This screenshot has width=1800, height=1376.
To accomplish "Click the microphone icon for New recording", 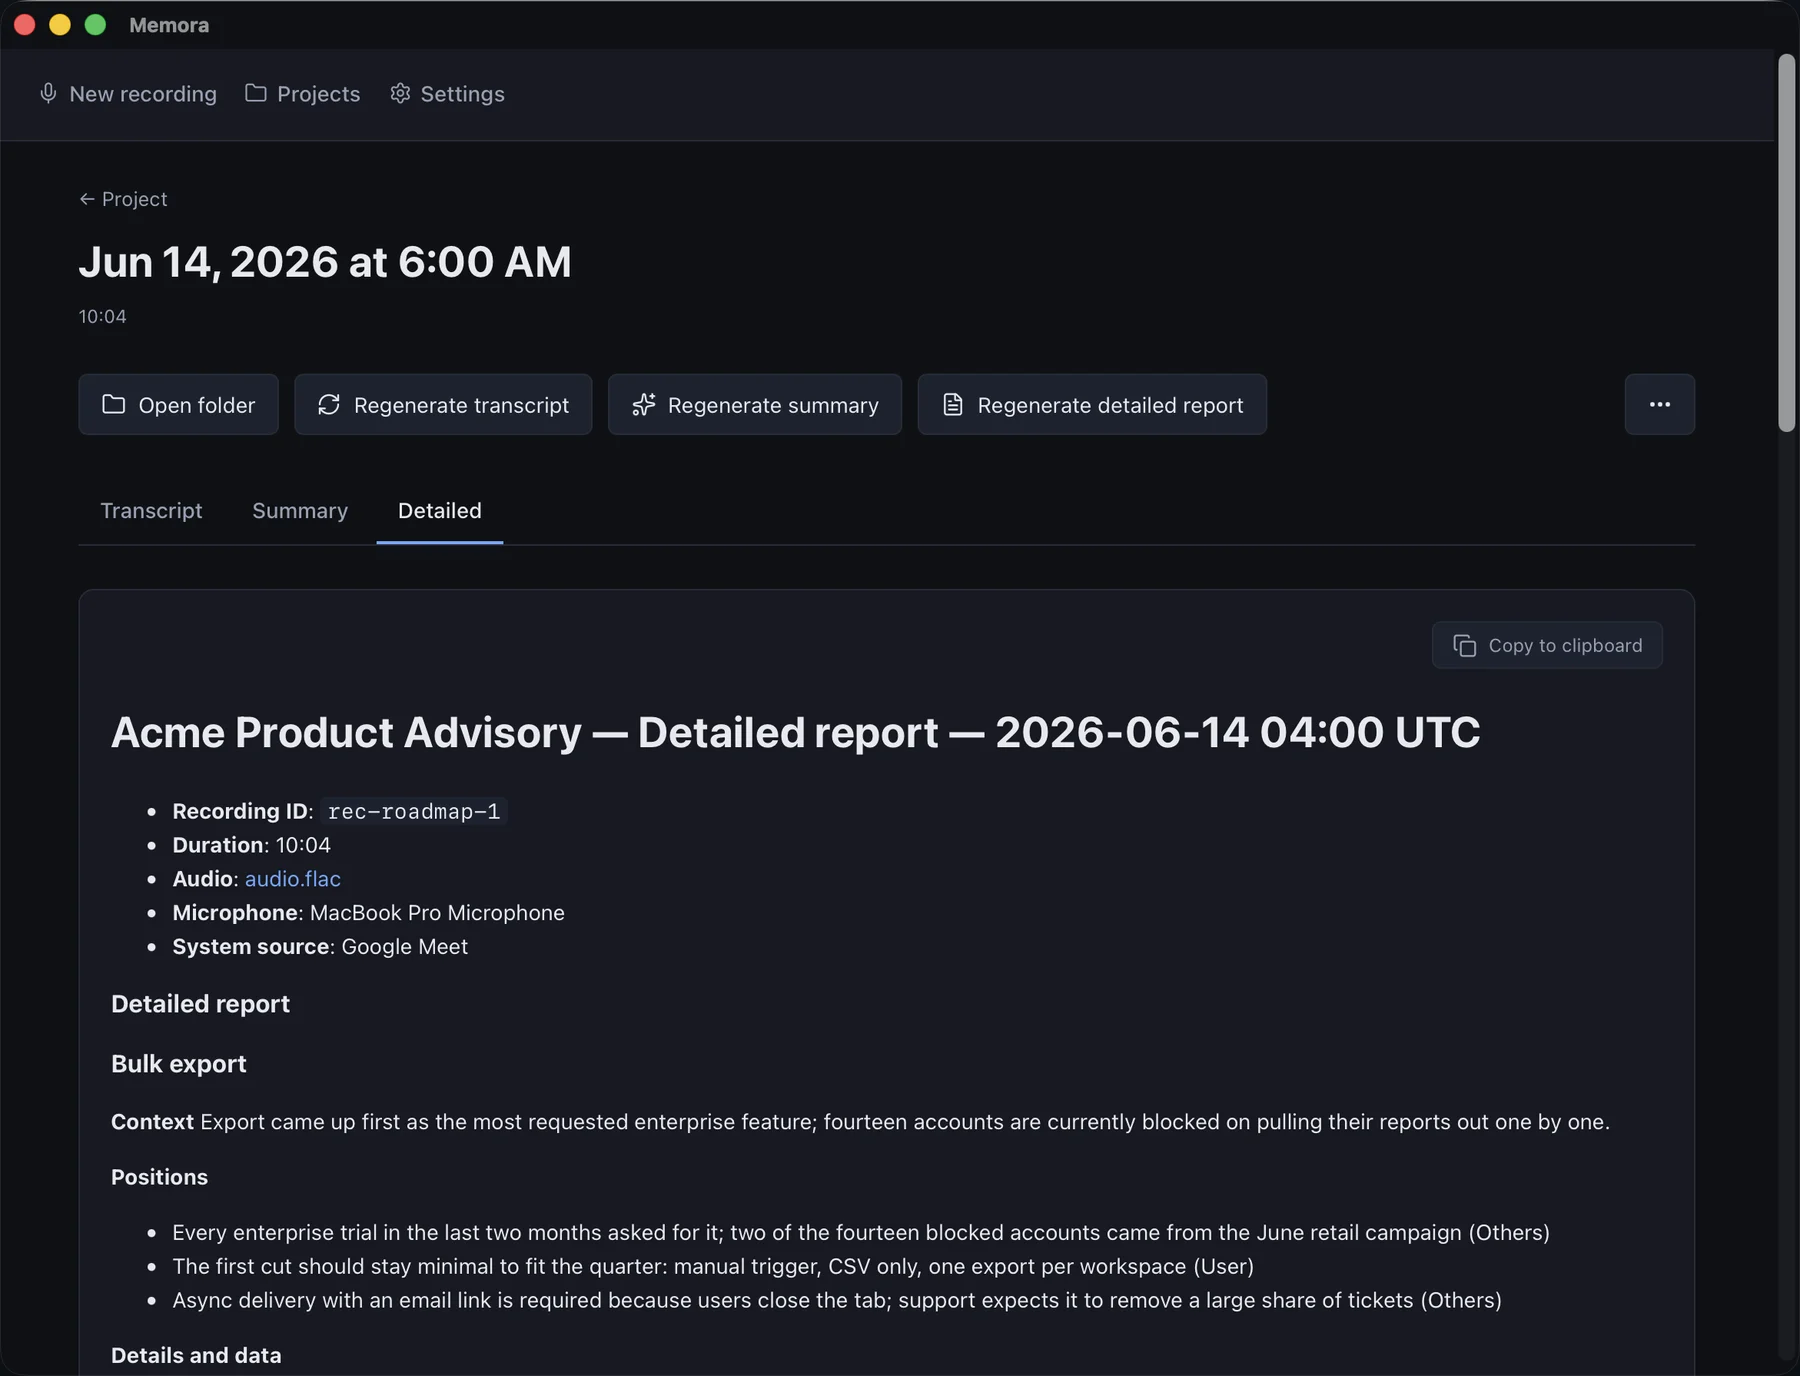I will click(x=48, y=93).
